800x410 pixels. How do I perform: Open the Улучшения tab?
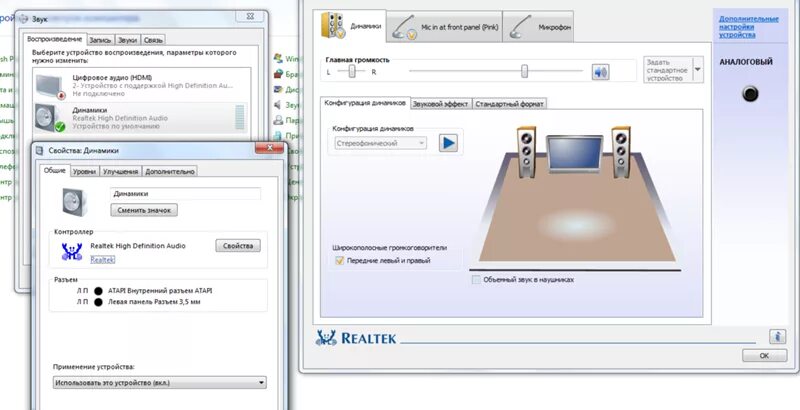(x=121, y=172)
